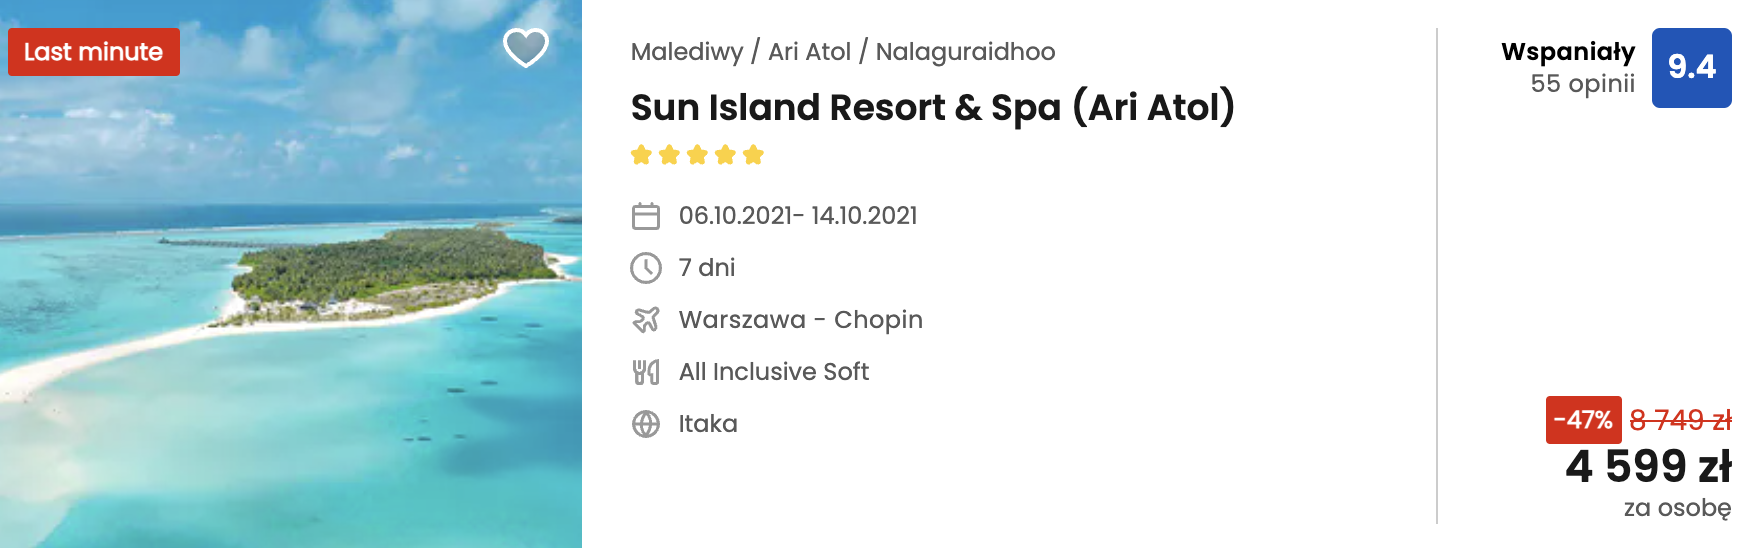
Task: Toggle the heart favorite icon on photo
Action: (x=526, y=47)
